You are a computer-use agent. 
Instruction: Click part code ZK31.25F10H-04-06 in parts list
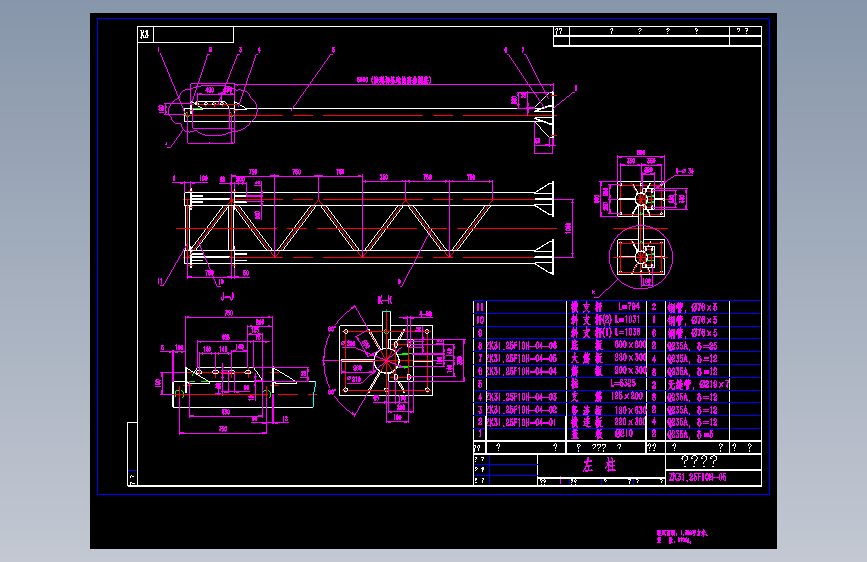pyautogui.click(x=522, y=346)
